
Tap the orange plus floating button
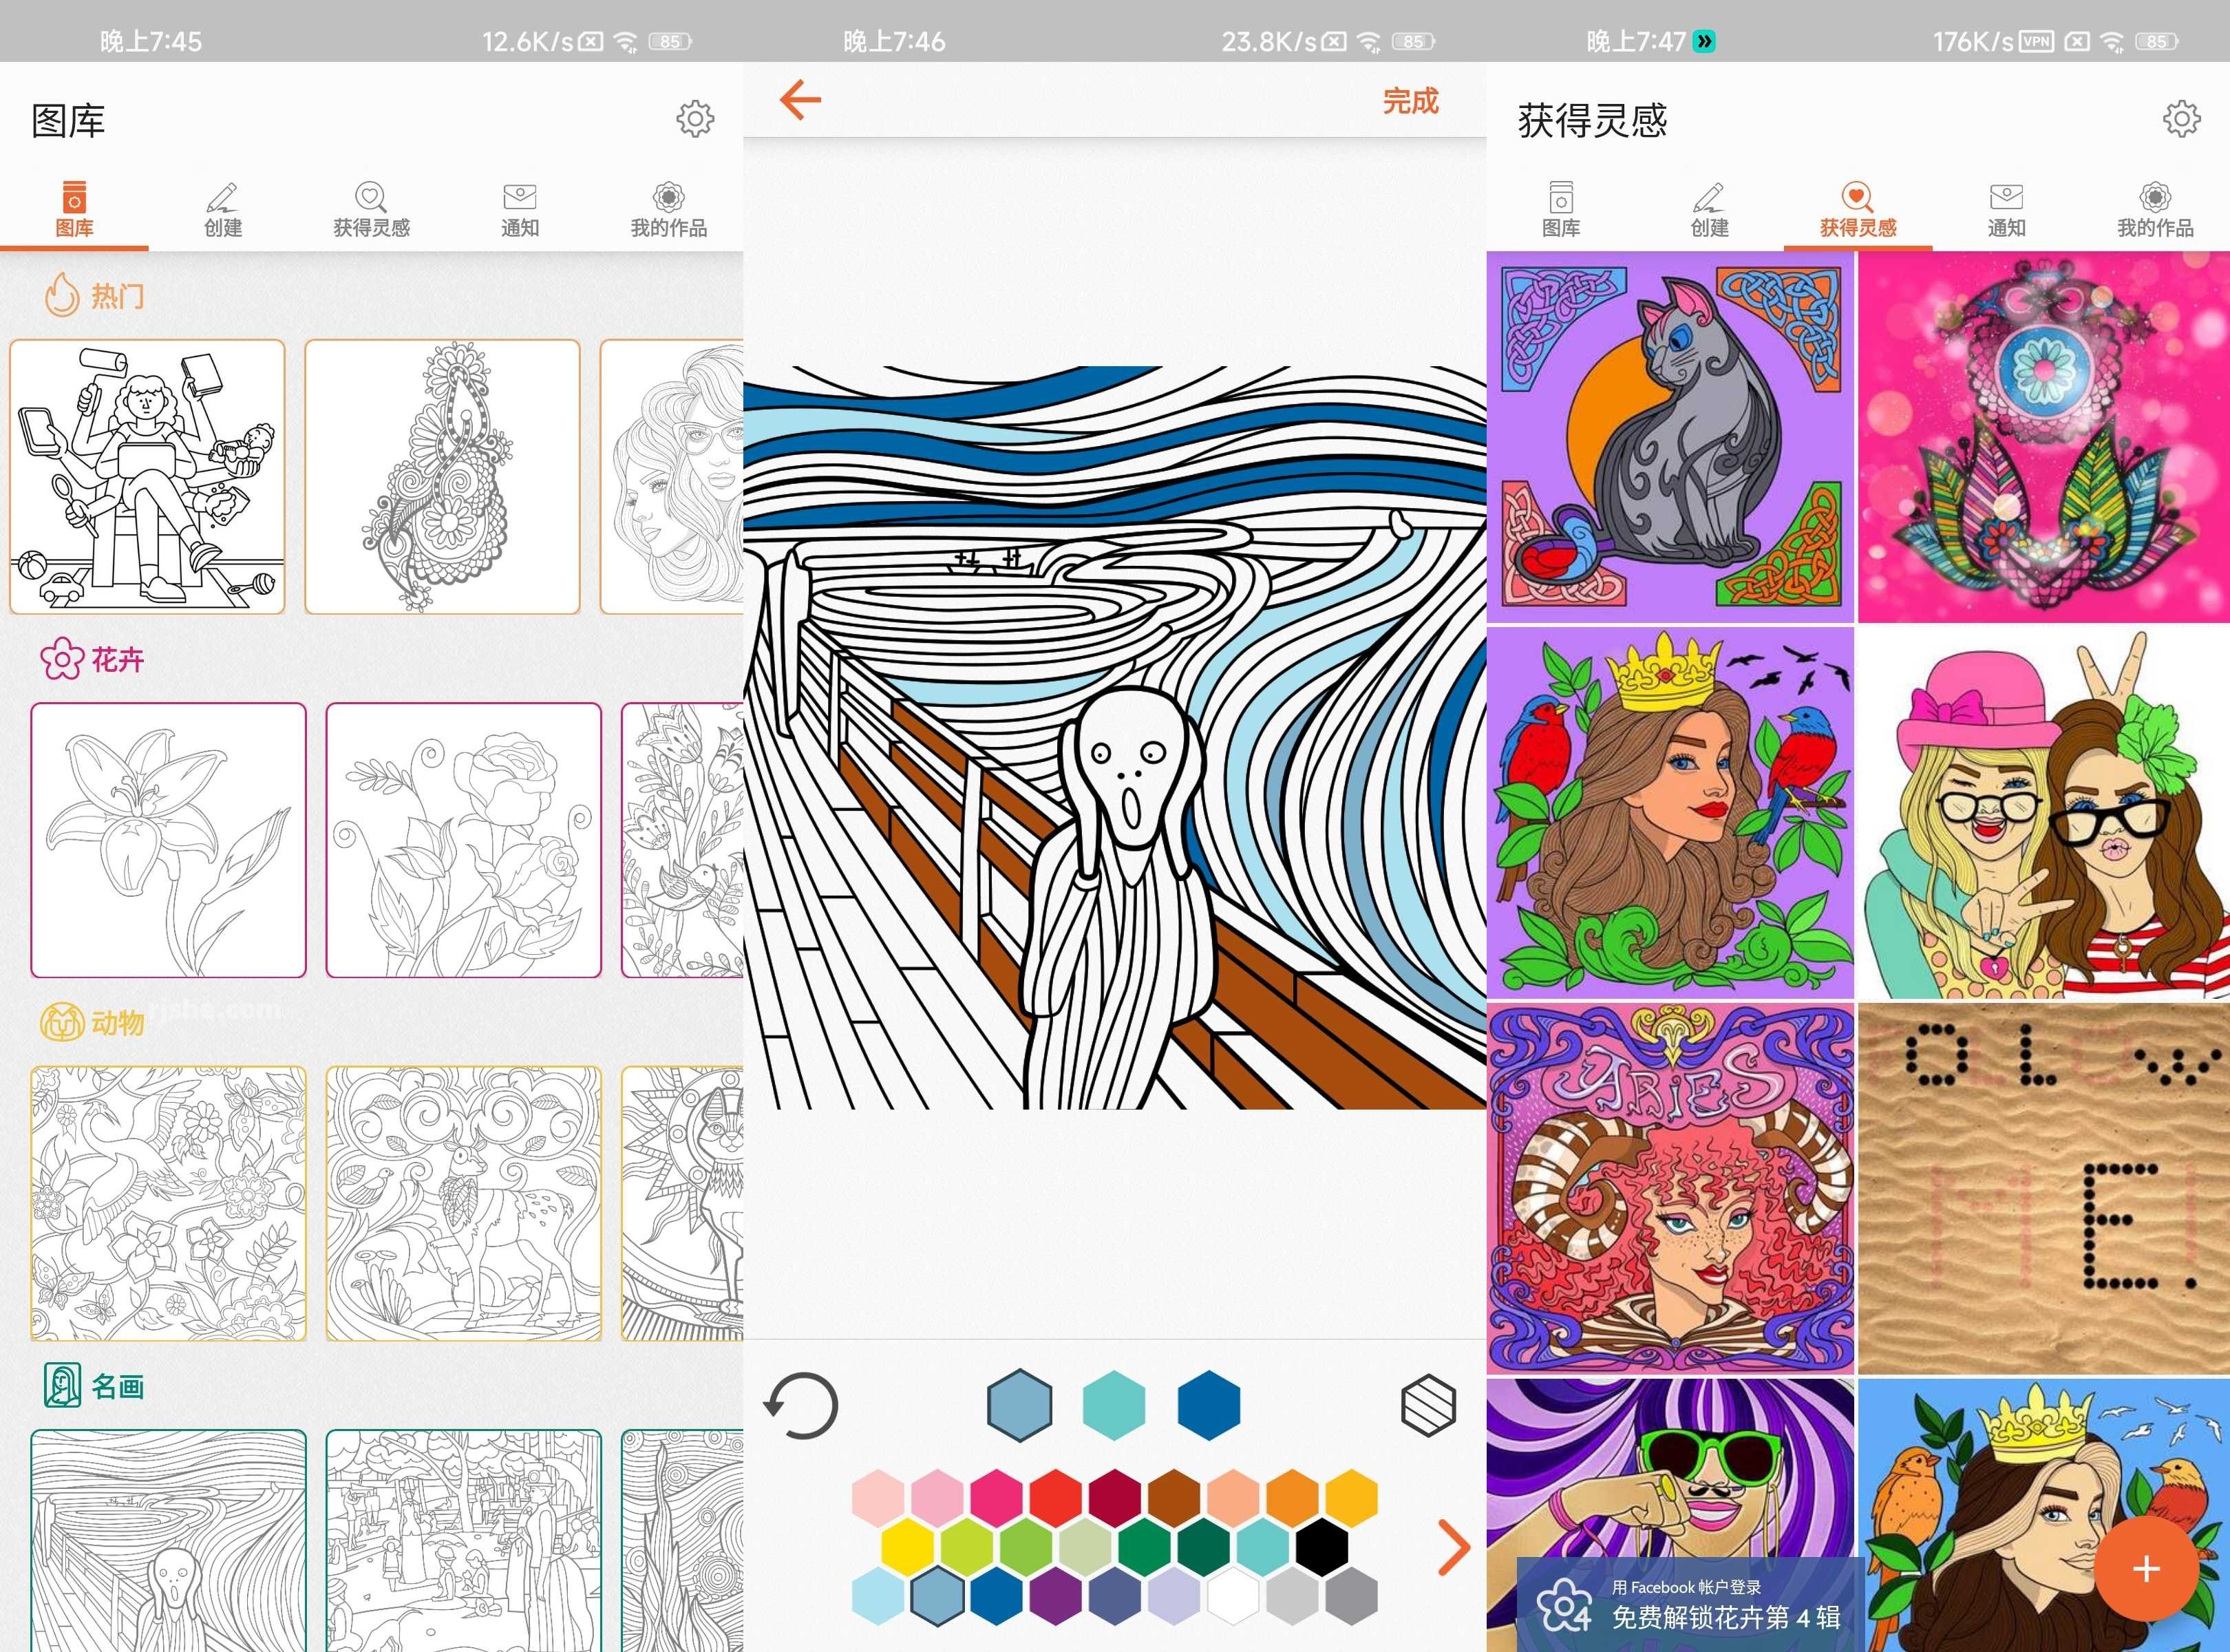click(2146, 1568)
